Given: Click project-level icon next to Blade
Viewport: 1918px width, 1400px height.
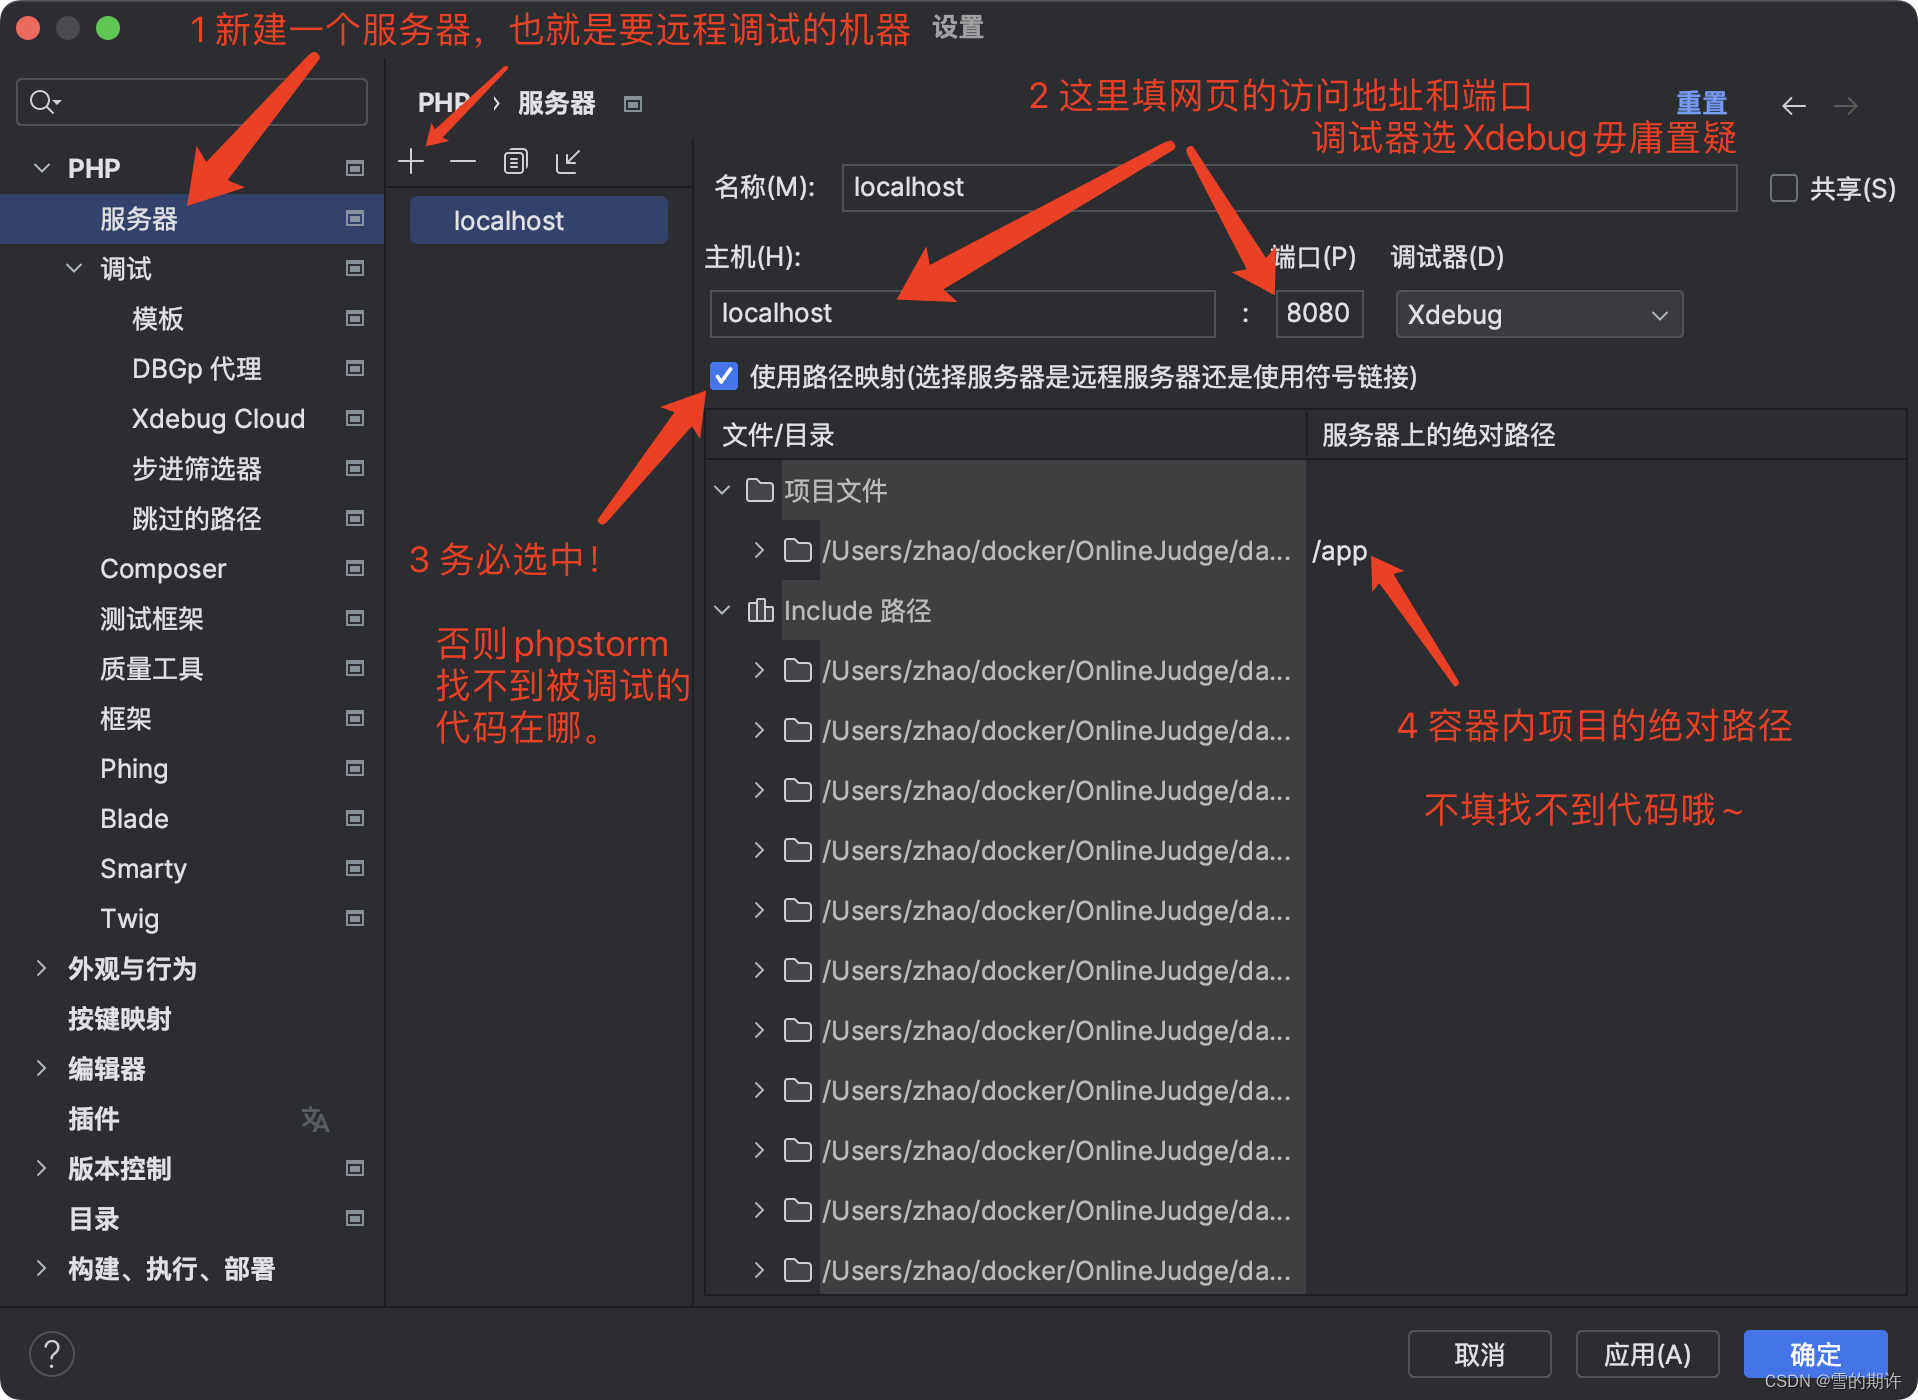Looking at the screenshot, I should click(354, 818).
